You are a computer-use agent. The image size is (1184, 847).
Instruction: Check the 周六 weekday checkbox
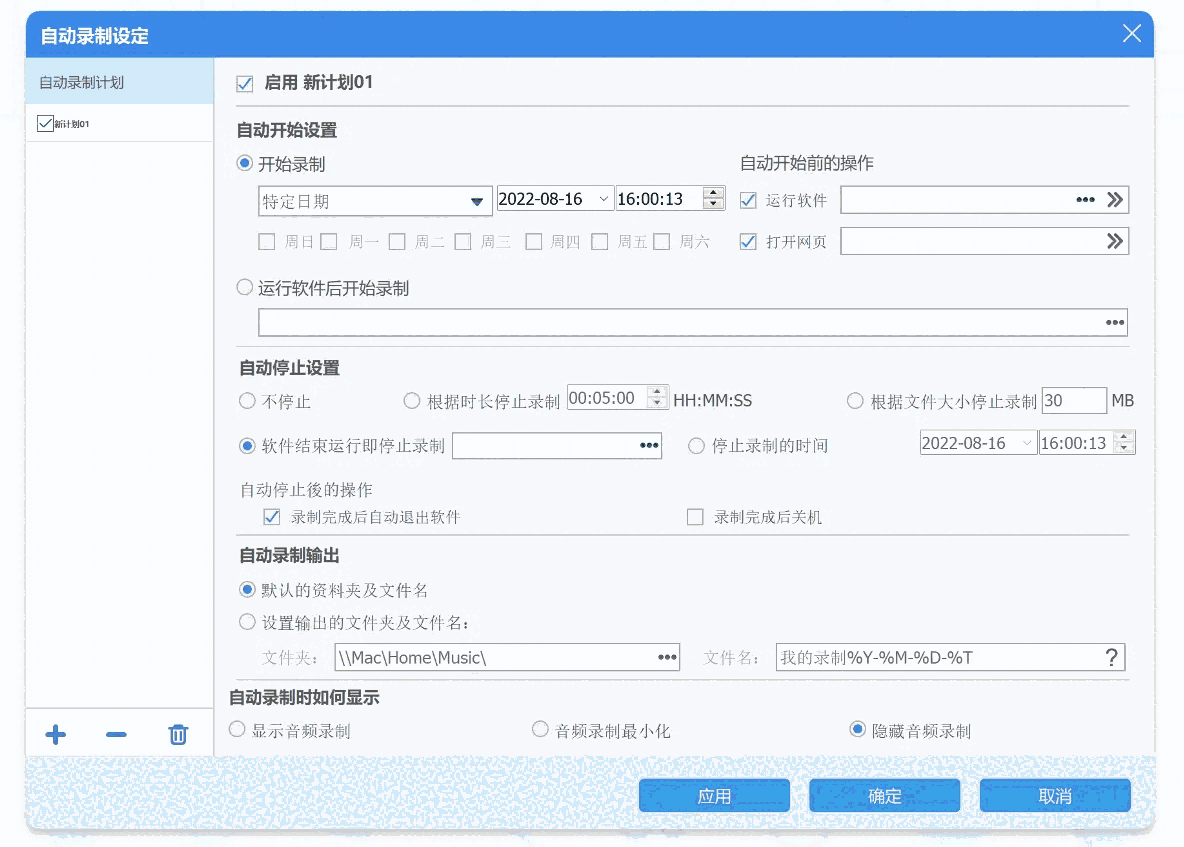(663, 241)
